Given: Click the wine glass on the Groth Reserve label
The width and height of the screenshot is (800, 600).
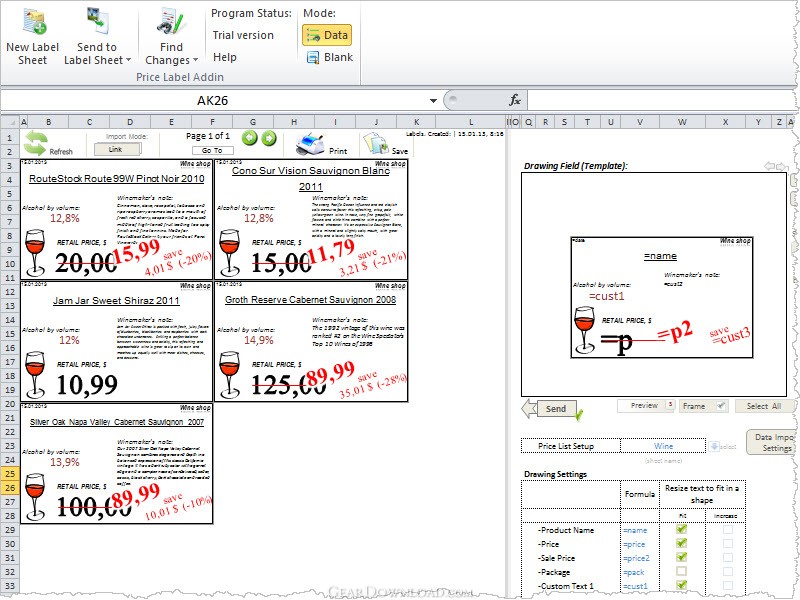Looking at the screenshot, I should point(229,375).
